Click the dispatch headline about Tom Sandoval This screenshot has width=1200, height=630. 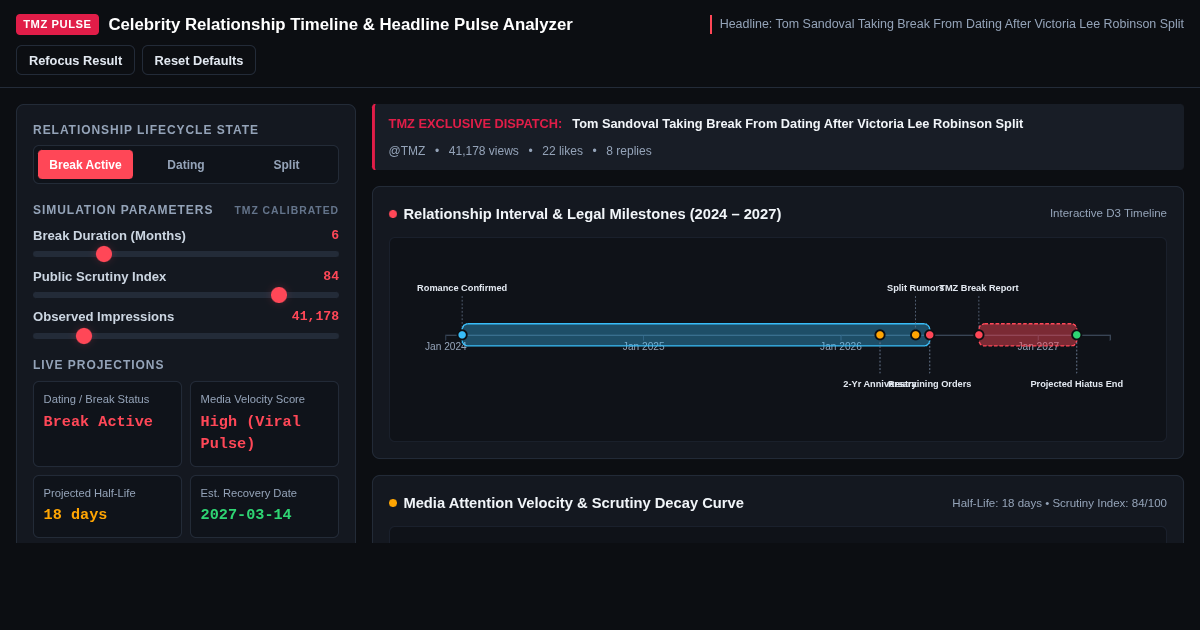pyautogui.click(x=797, y=124)
